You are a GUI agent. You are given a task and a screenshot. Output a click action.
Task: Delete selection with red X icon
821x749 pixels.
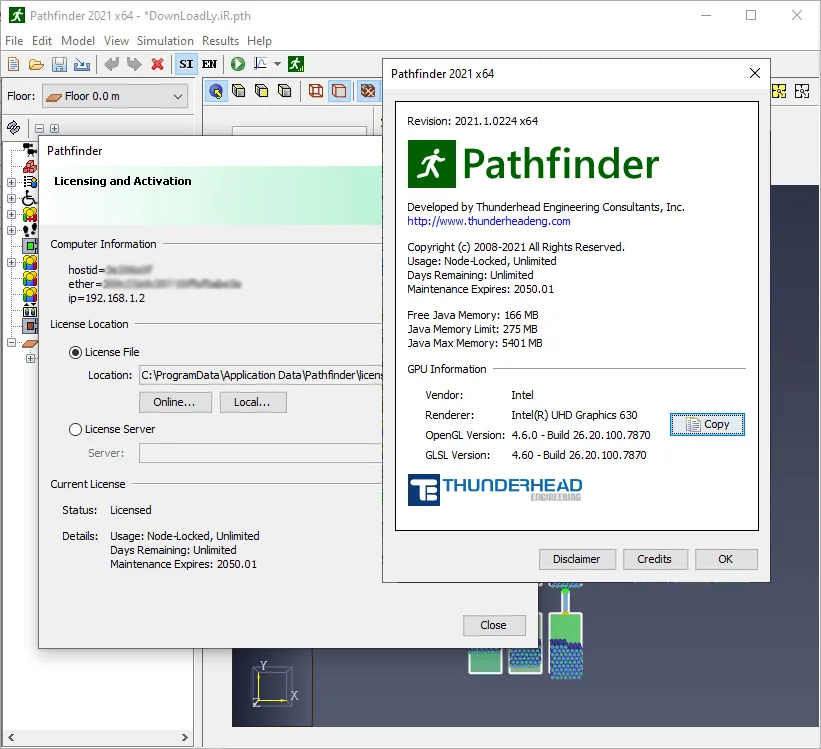coord(157,64)
